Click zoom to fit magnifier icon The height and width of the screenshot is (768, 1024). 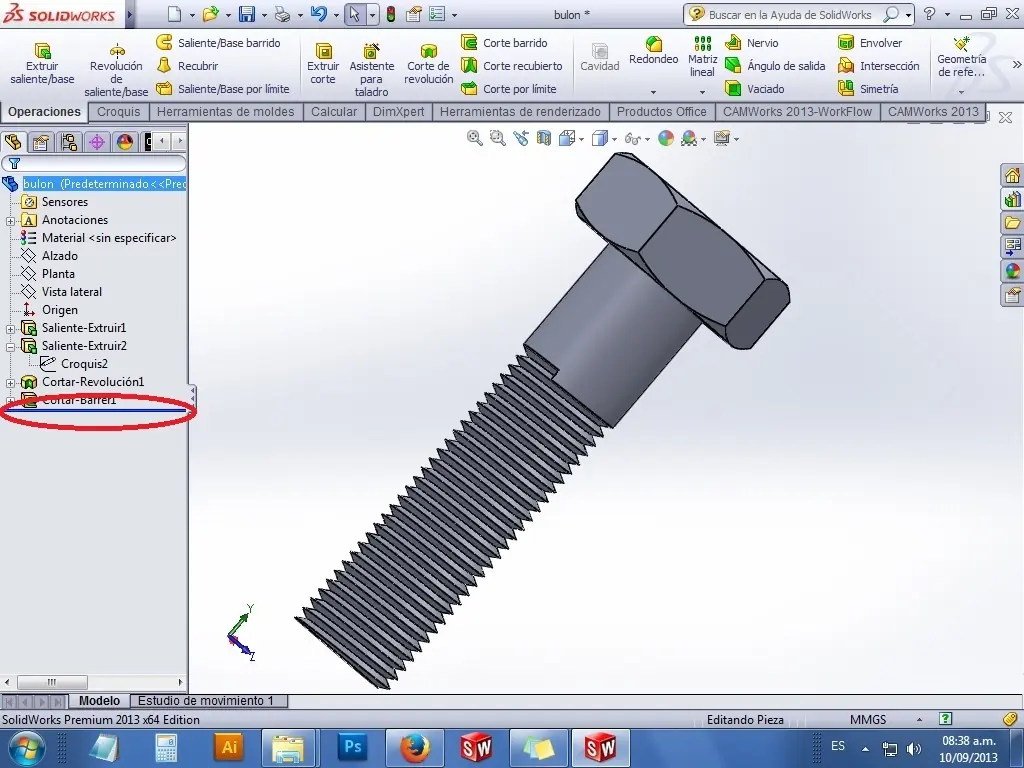[x=474, y=138]
